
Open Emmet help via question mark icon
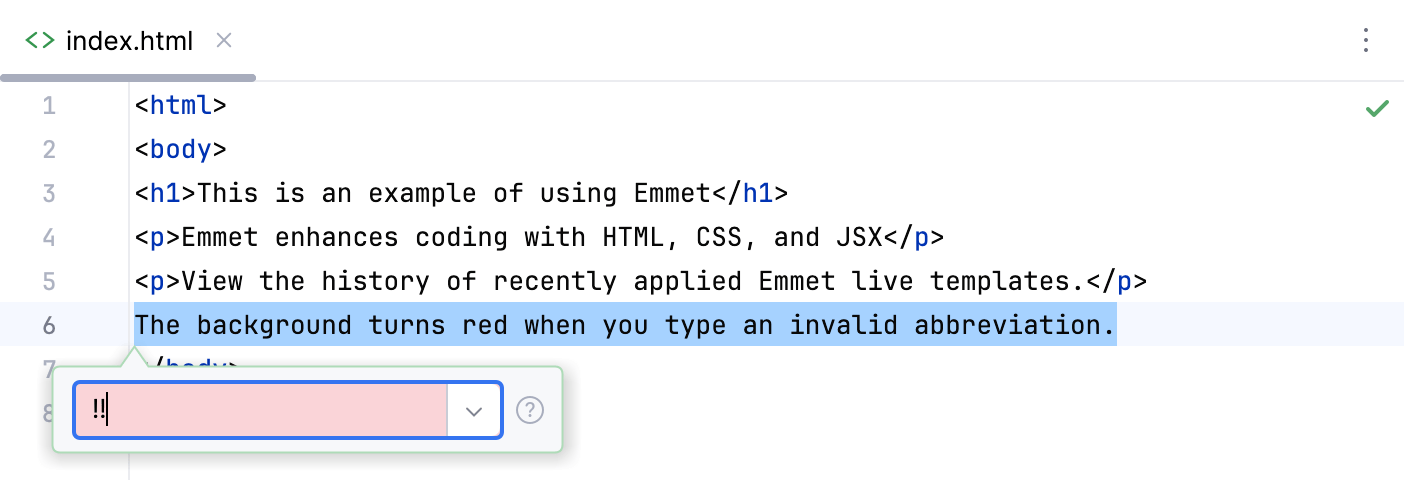pyautogui.click(x=530, y=410)
